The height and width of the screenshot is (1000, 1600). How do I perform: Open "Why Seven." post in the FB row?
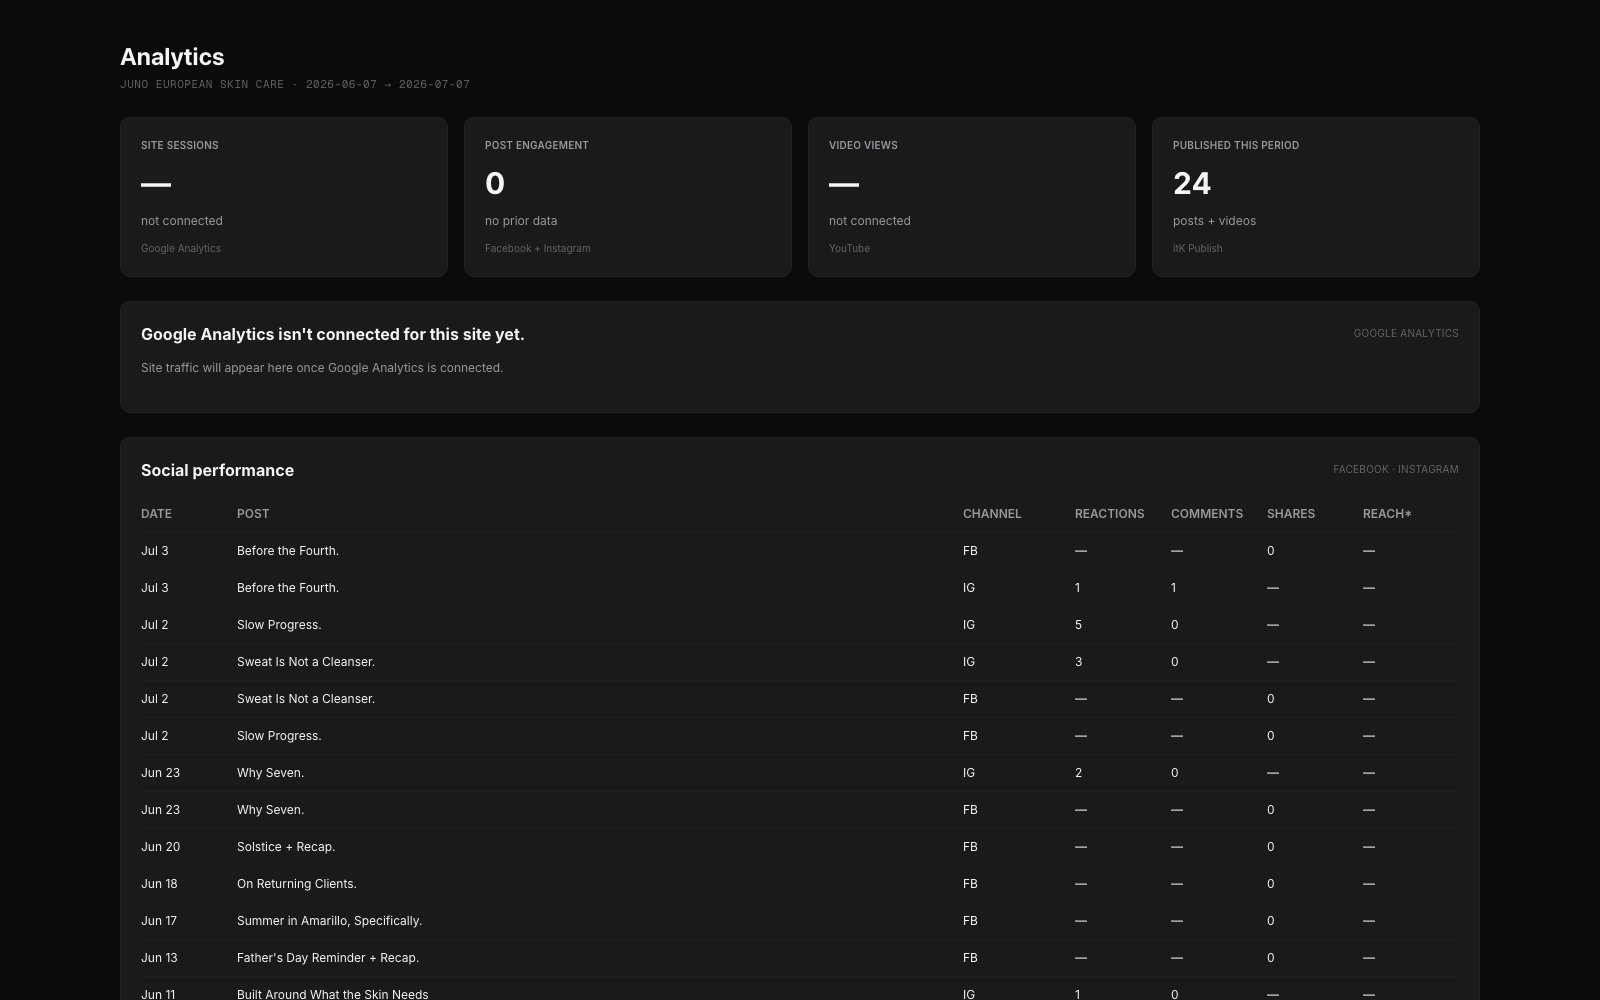270,810
